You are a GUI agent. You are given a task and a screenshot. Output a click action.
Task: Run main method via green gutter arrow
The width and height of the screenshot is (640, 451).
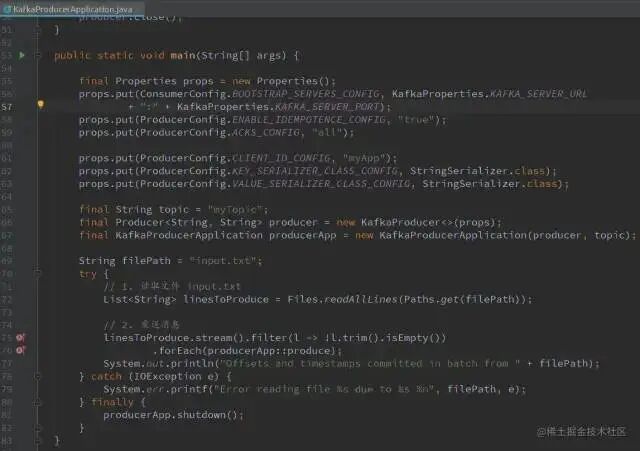point(22,55)
